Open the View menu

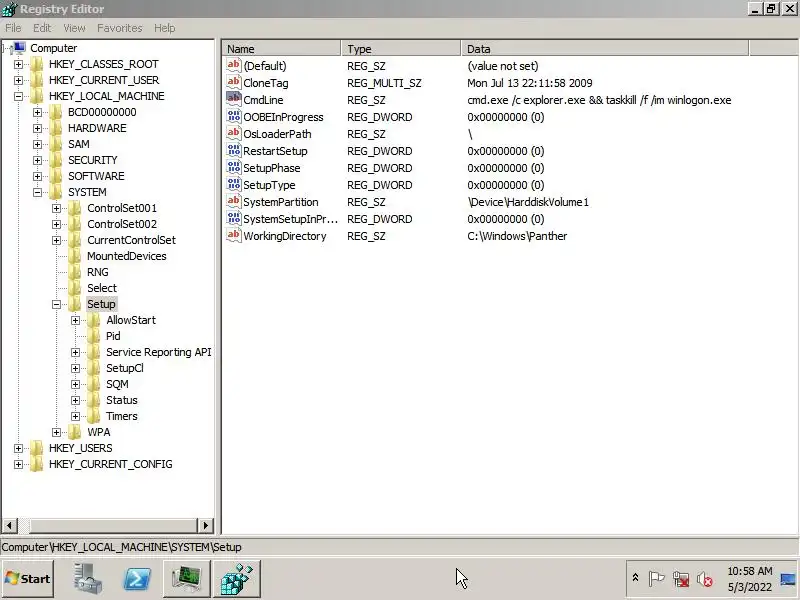(x=74, y=28)
